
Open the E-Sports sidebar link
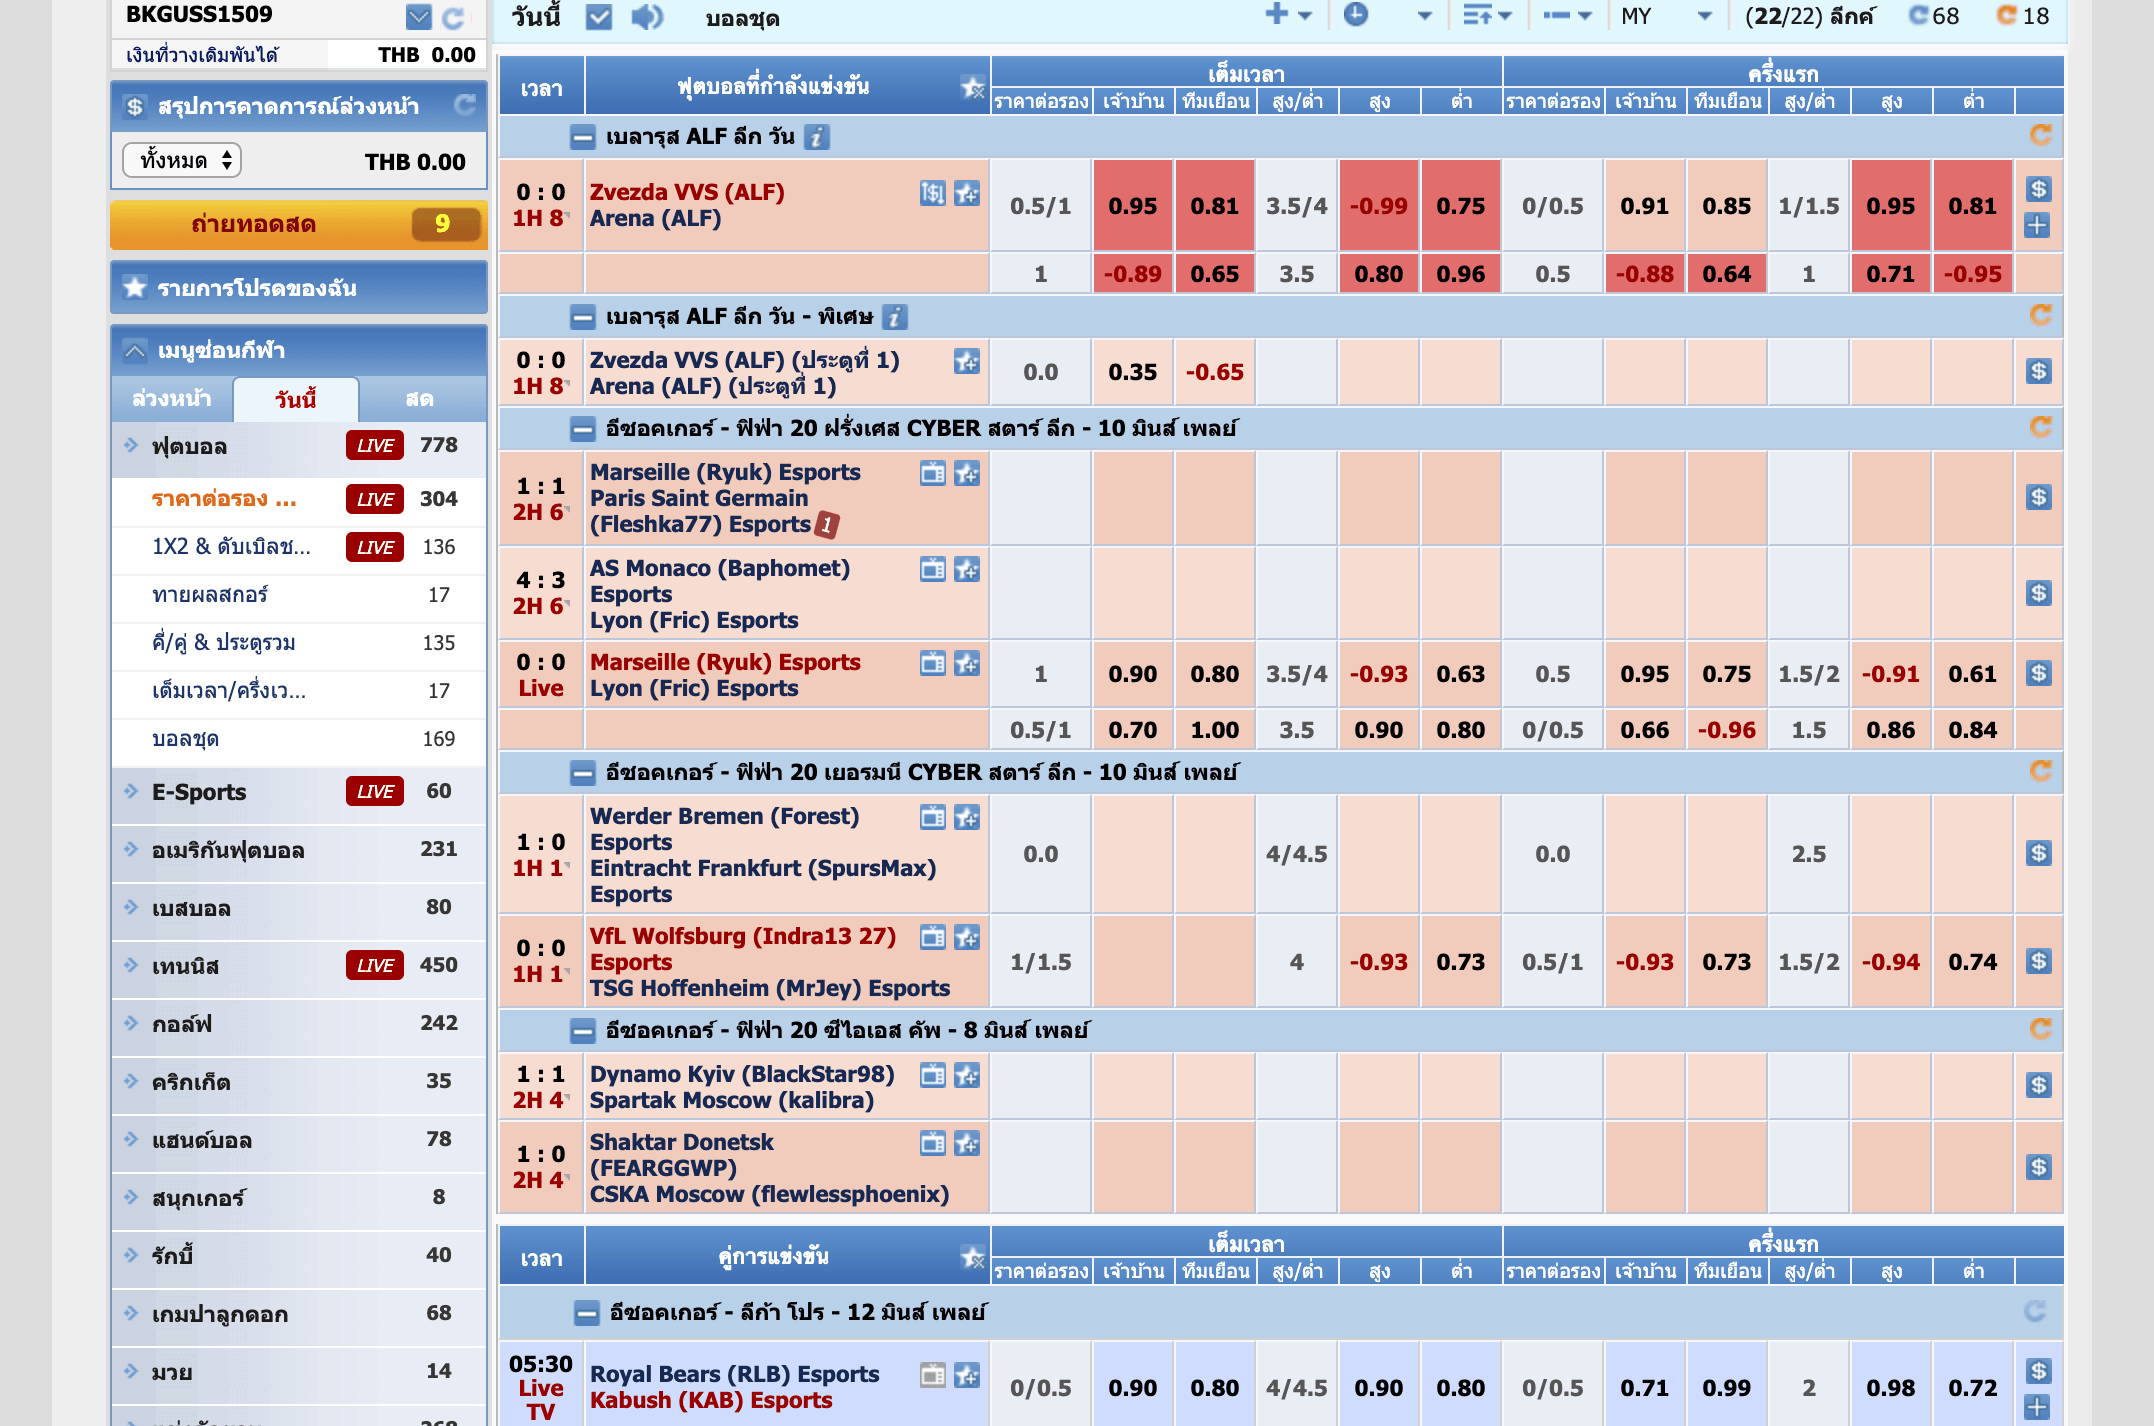coord(199,792)
